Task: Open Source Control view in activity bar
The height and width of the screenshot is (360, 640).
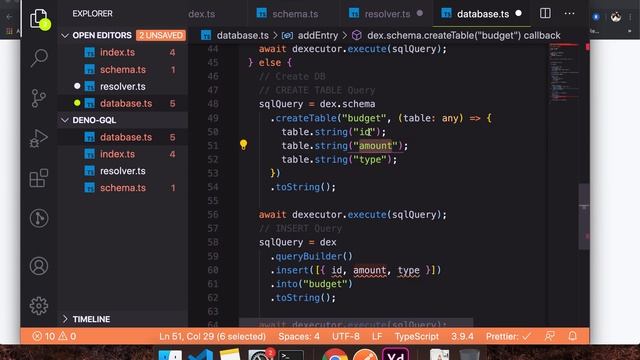Action: tap(39, 98)
